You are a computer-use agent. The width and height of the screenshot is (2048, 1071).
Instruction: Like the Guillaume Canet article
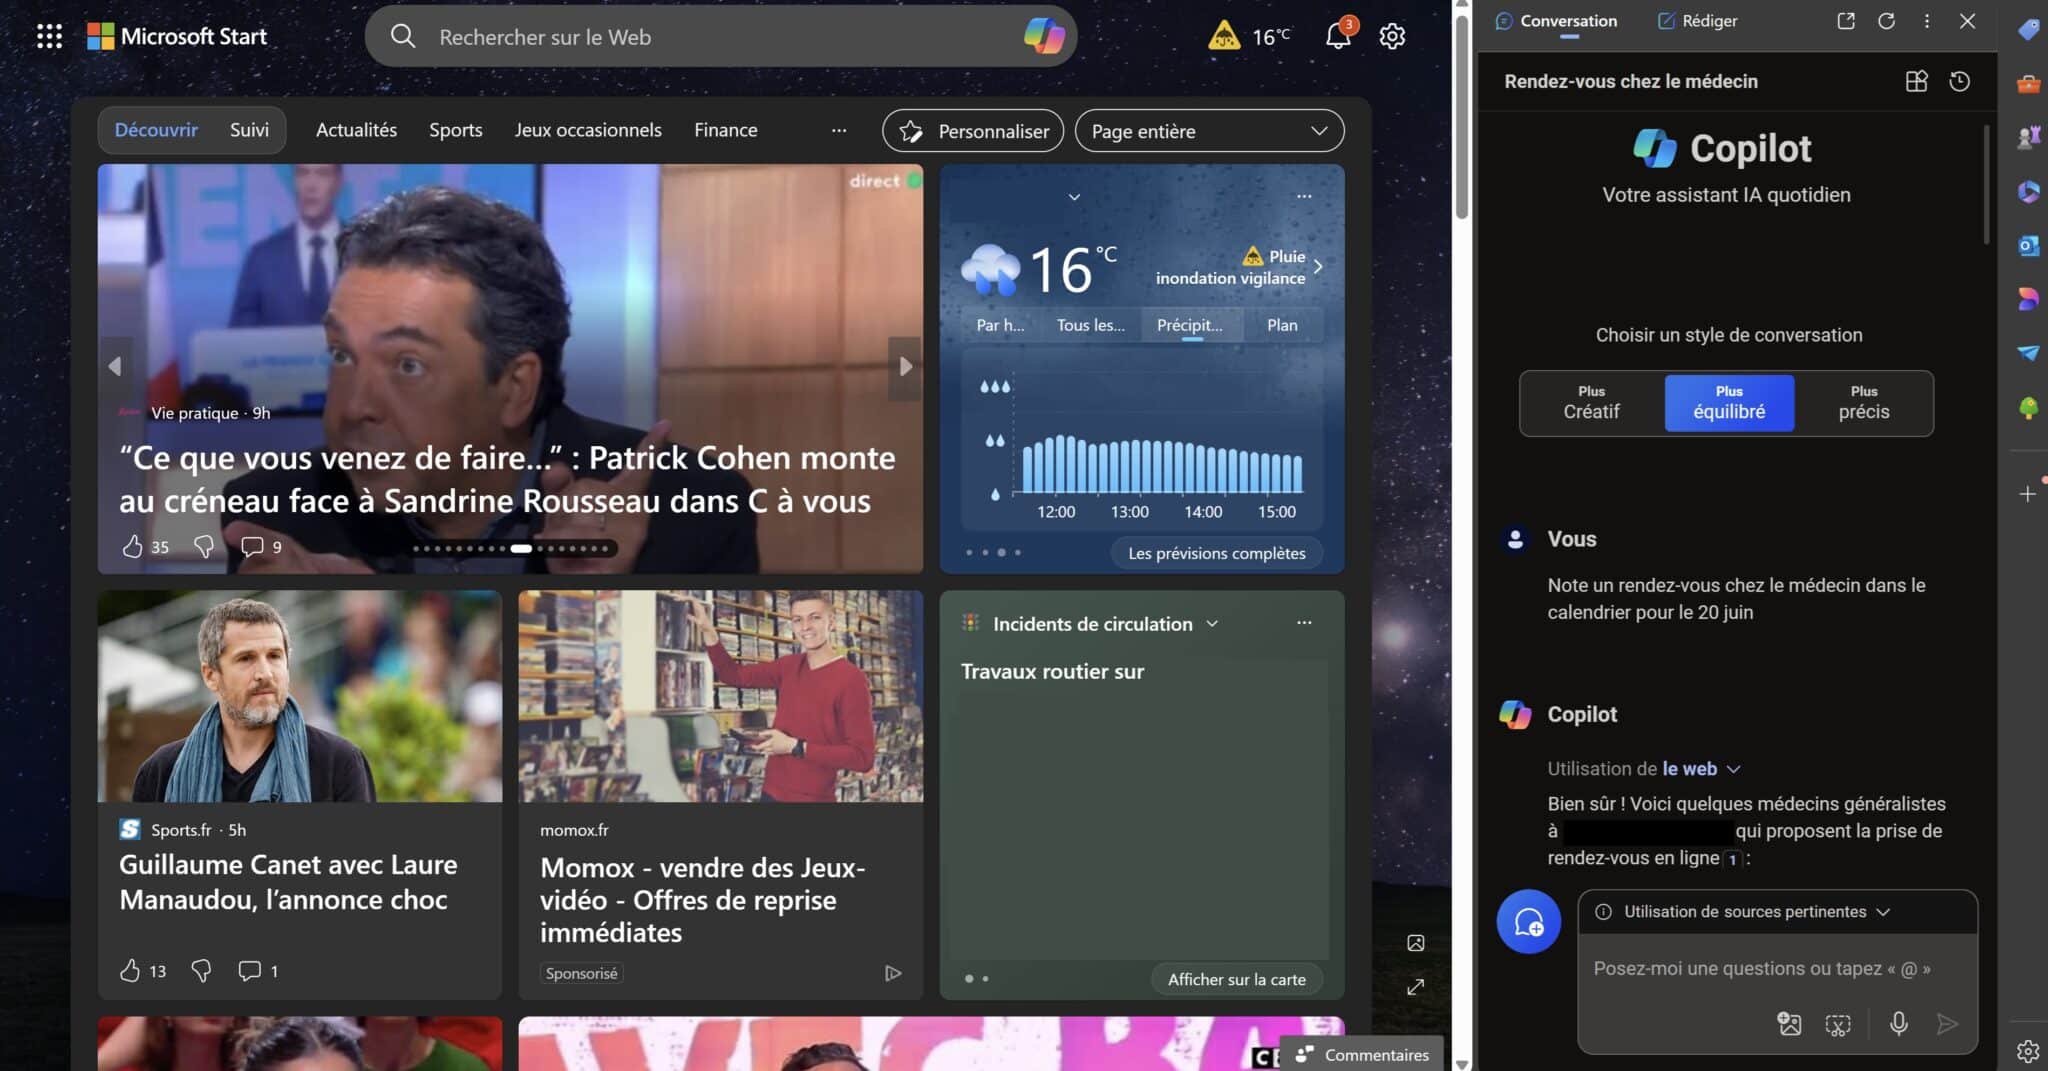[x=130, y=970]
